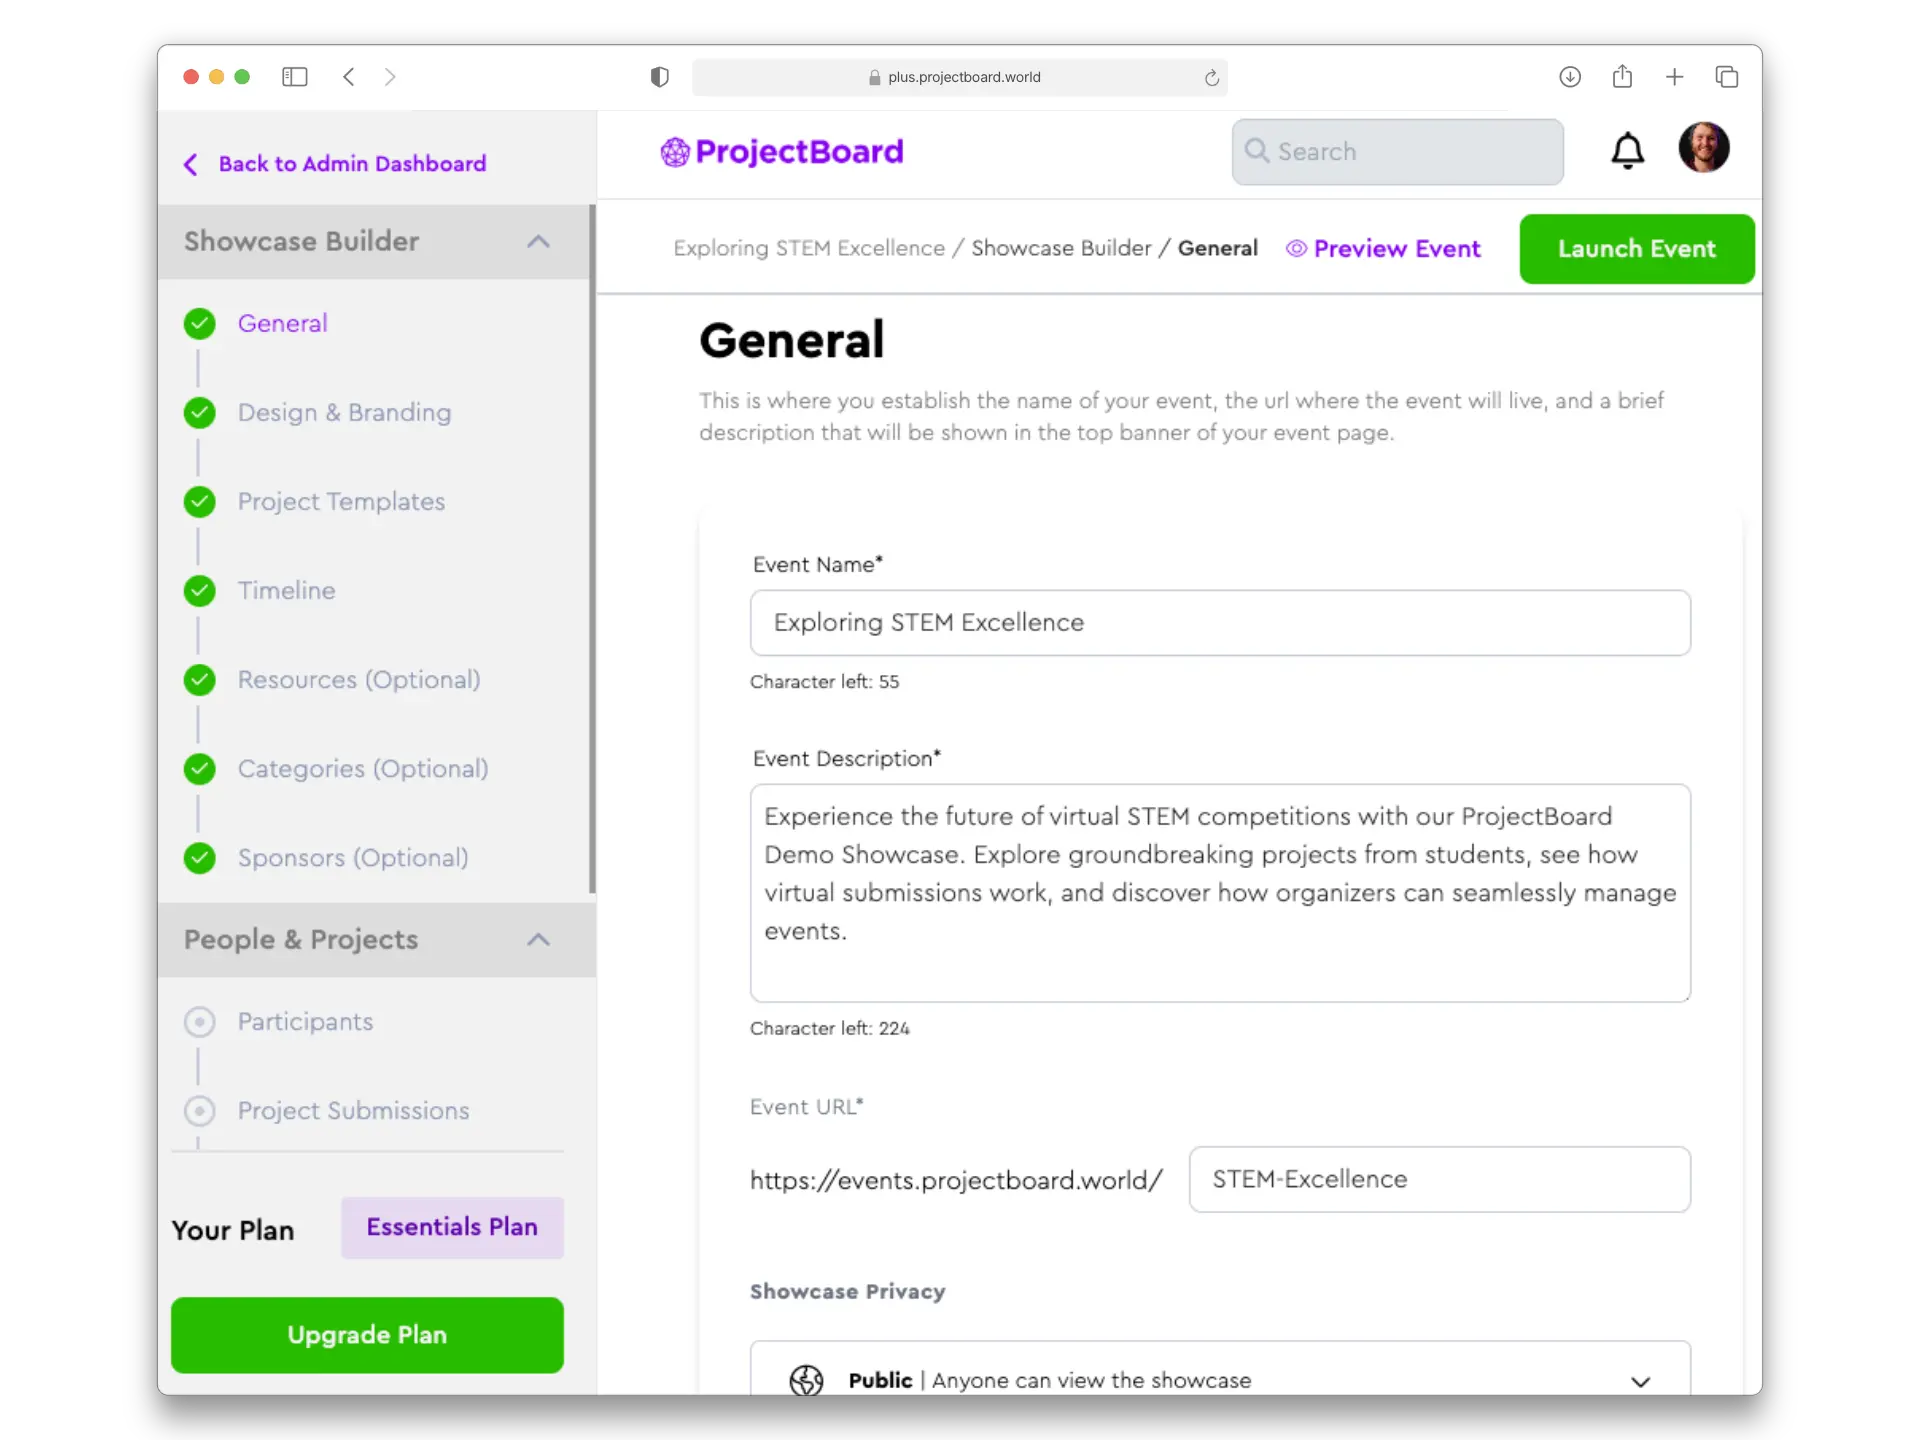Collapse the People & Projects section
Image resolution: width=1920 pixels, height=1440 pixels.
pyautogui.click(x=538, y=939)
